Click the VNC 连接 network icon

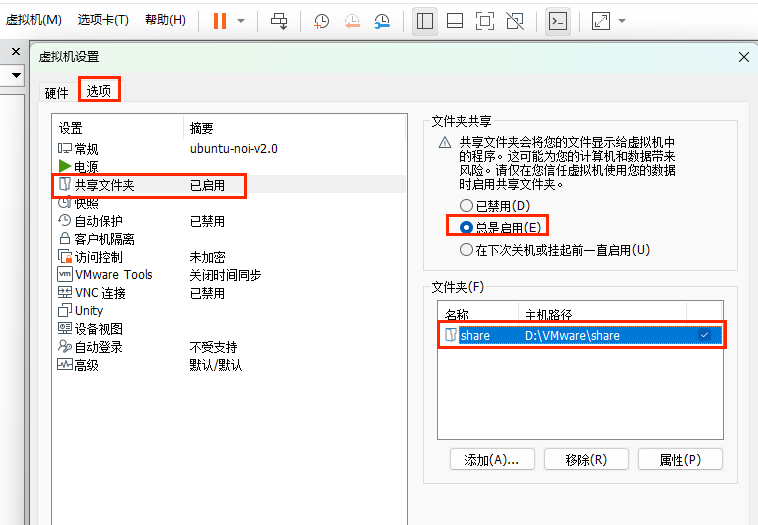65,292
